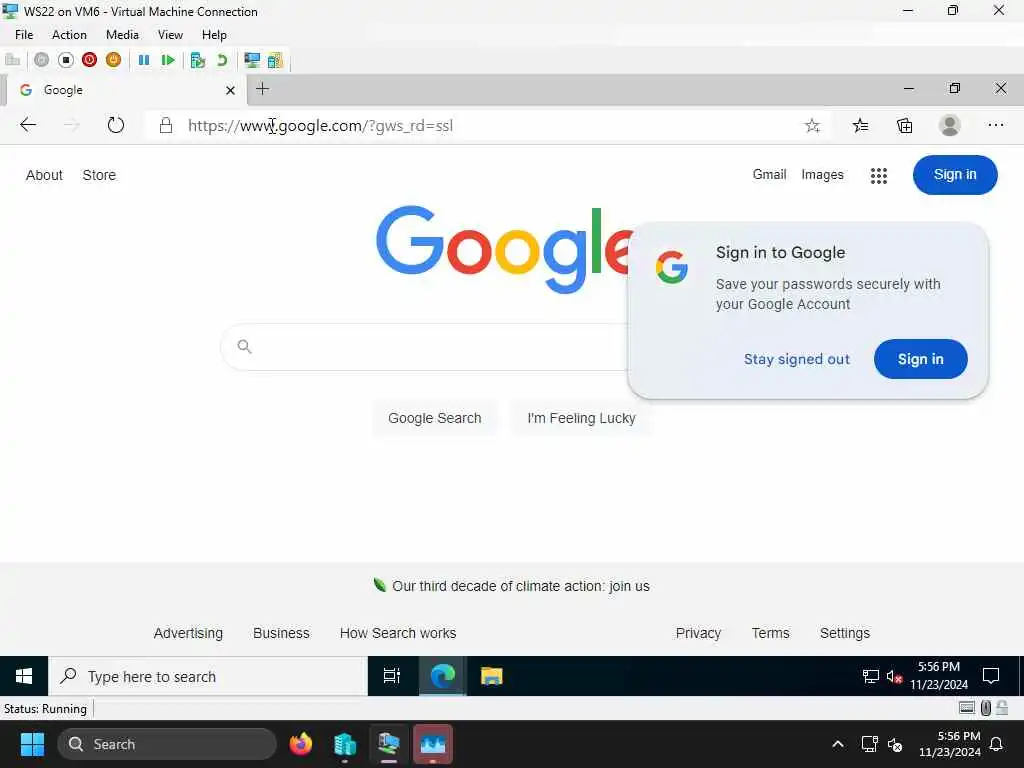
Task: Turn off the VM with the stop icon
Action: pyautogui.click(x=65, y=60)
